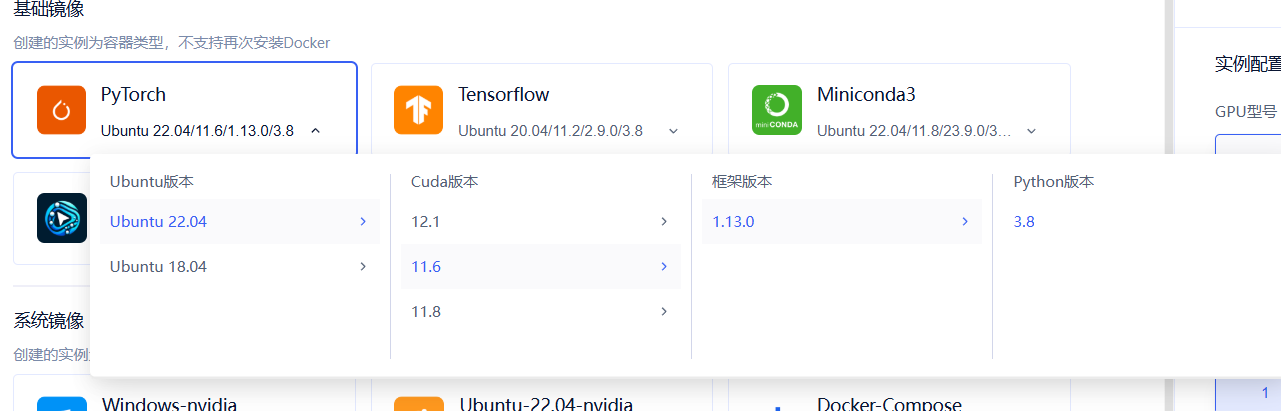The height and width of the screenshot is (411, 1281).
Task: Click the Miniconda3 green logo icon
Action: (x=777, y=110)
